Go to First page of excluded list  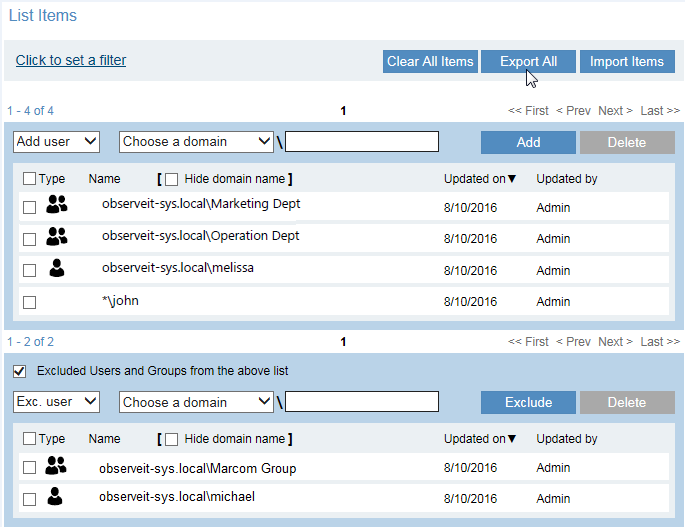[528, 342]
